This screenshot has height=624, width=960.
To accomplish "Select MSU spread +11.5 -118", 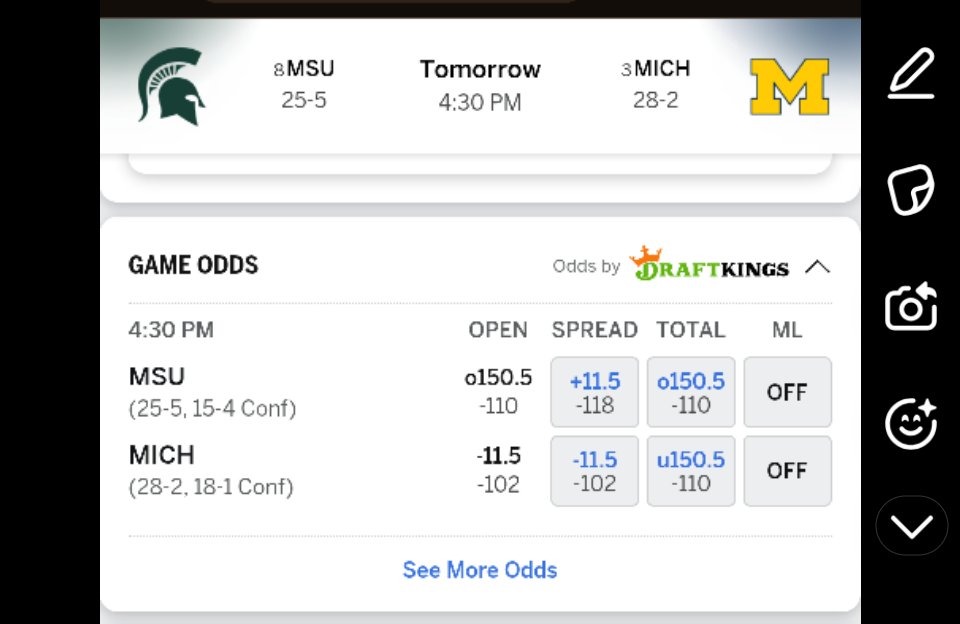I will 594,392.
